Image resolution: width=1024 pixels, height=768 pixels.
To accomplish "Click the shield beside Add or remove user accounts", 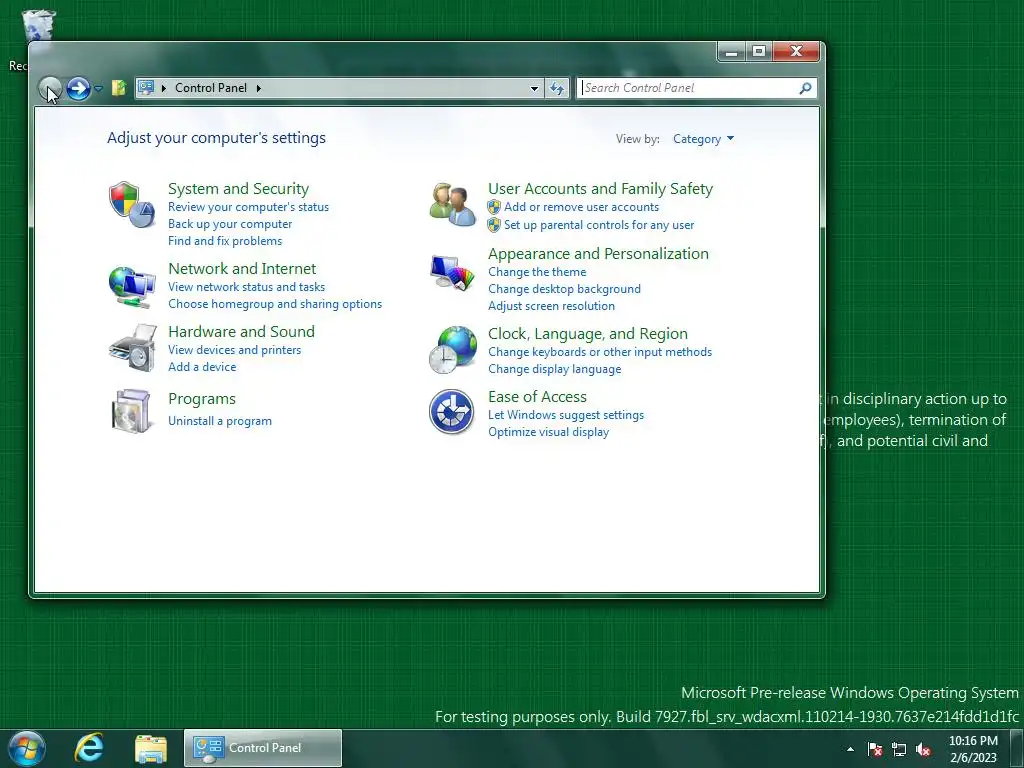I will click(494, 207).
